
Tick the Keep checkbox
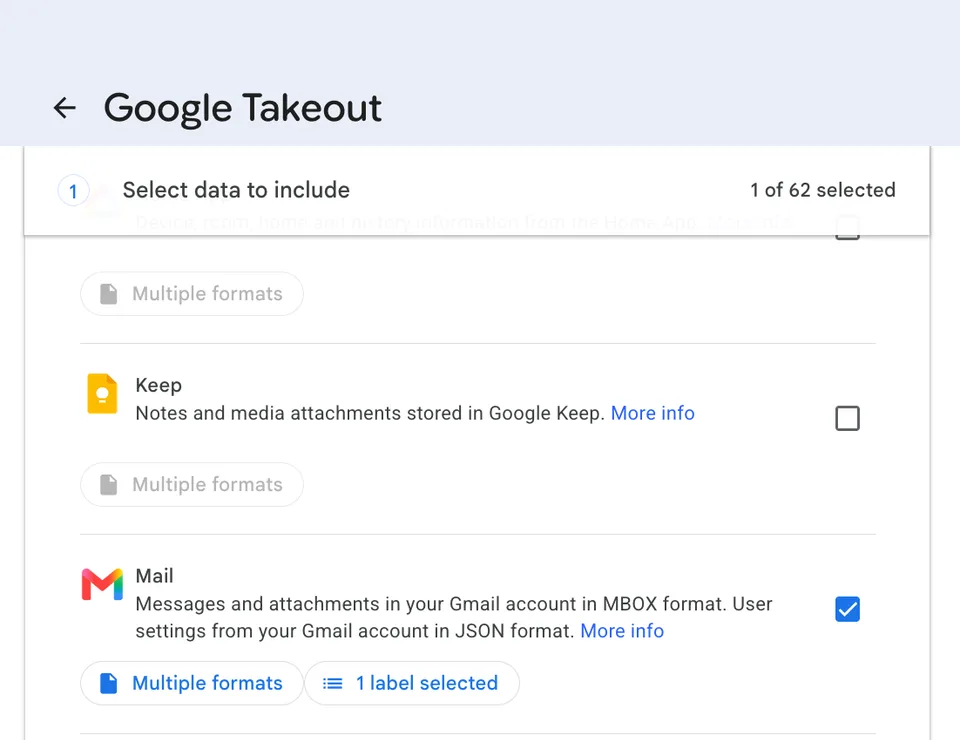pyautogui.click(x=847, y=419)
